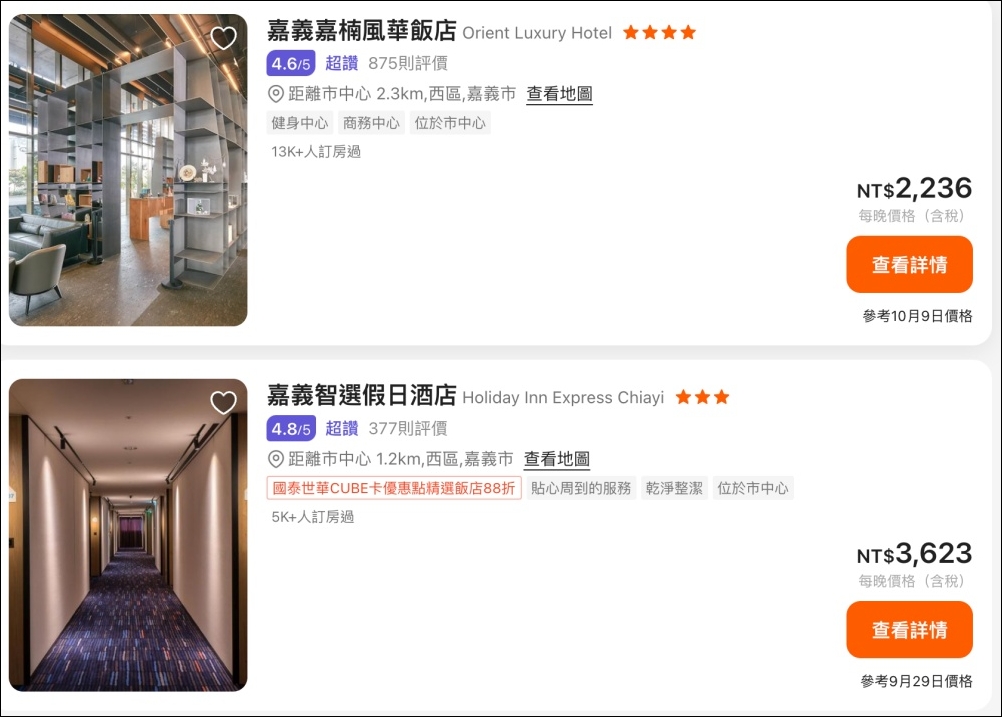Open Holiday Inn Express hallway photo
The width and height of the screenshot is (1002, 717).
(128, 535)
